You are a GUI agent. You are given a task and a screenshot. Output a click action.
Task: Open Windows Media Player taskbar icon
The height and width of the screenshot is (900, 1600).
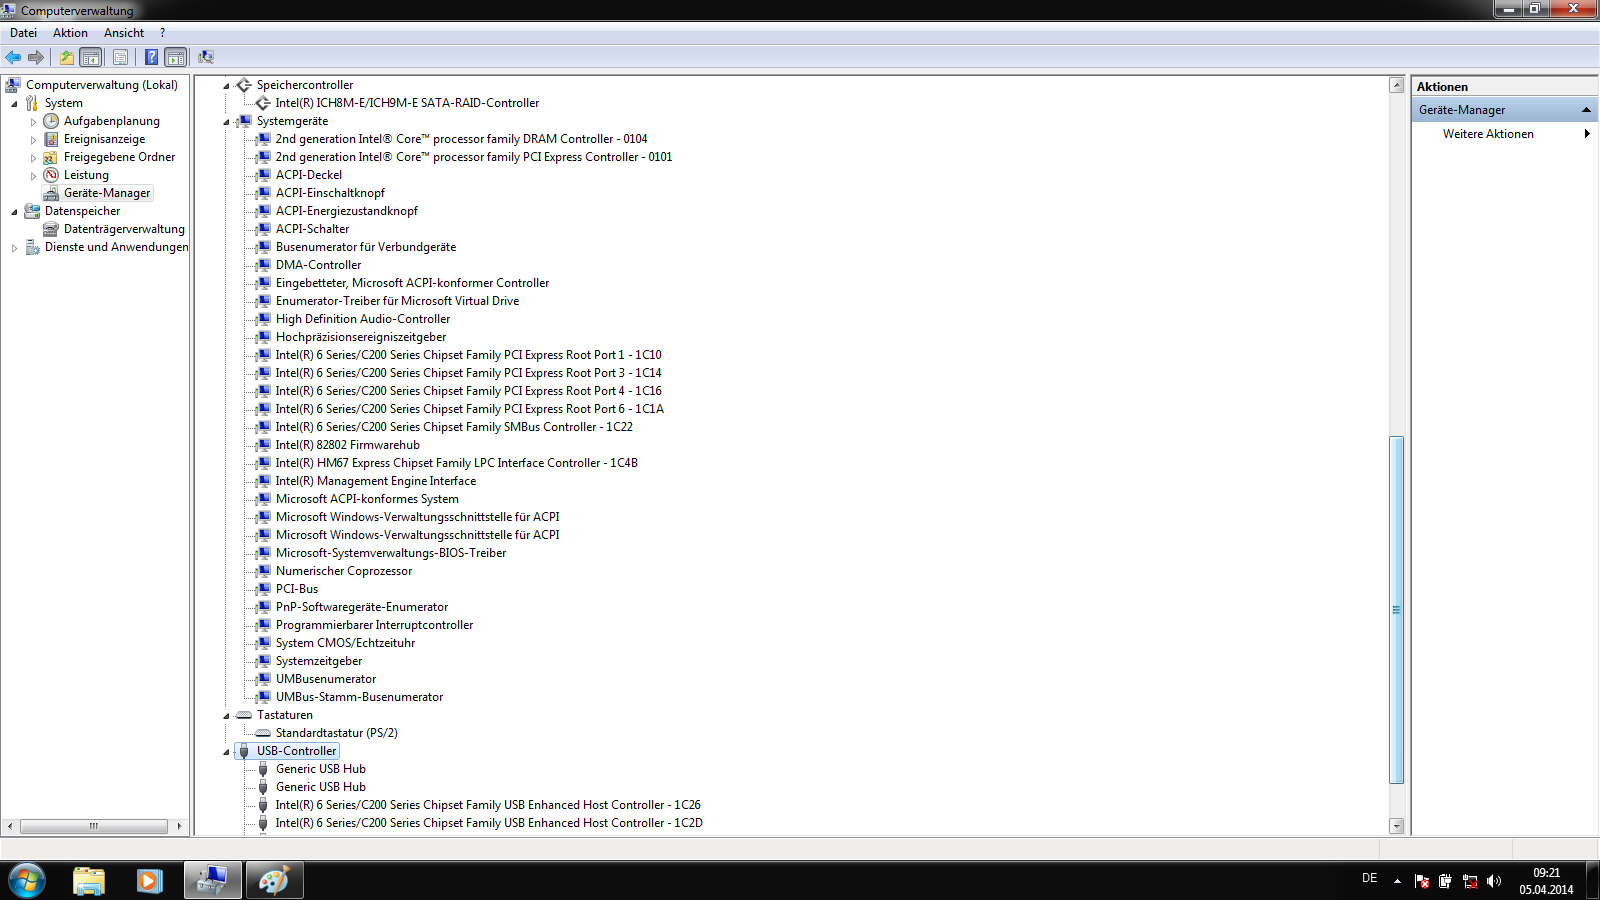(150, 880)
